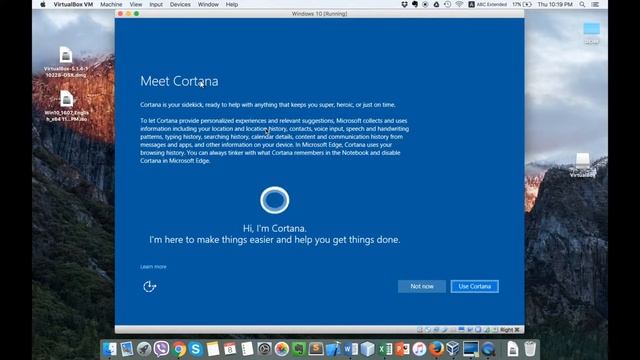The image size is (640, 360).
Task: Open Notes in the Dock
Action: pos(213,349)
